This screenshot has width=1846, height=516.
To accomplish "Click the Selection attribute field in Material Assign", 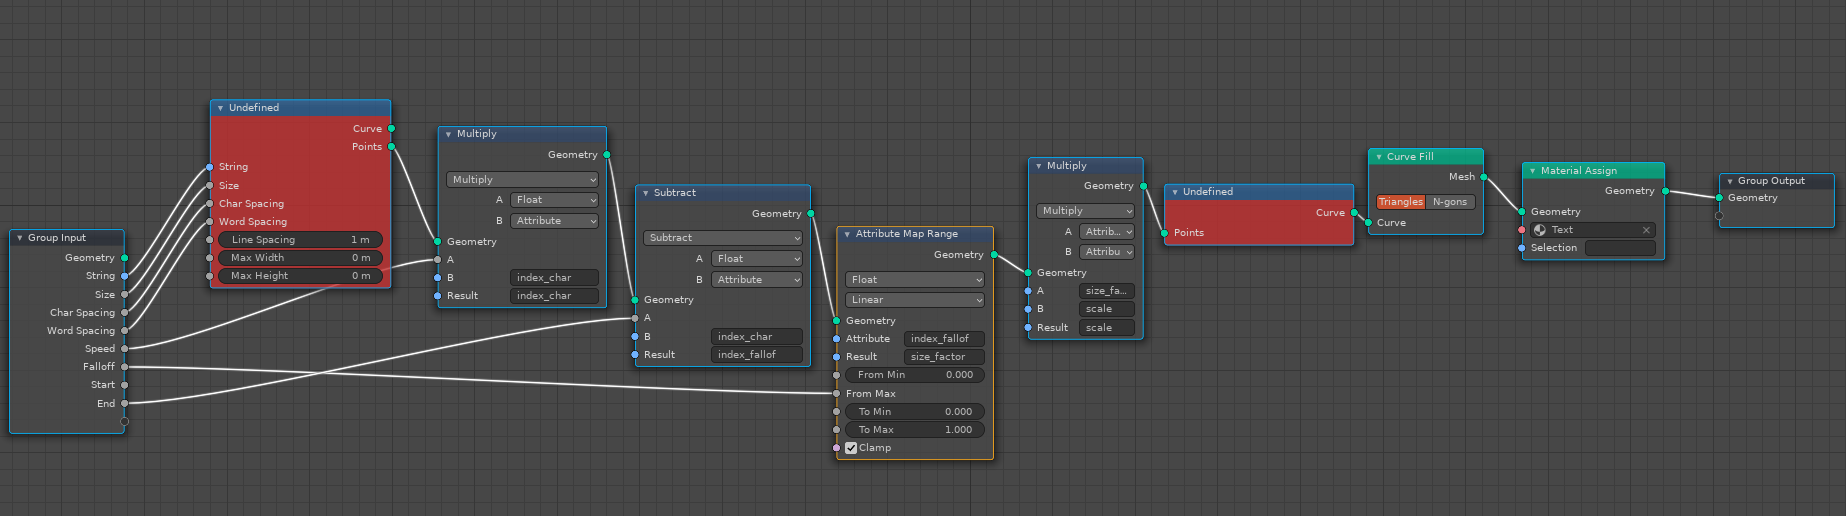I will click(1620, 248).
